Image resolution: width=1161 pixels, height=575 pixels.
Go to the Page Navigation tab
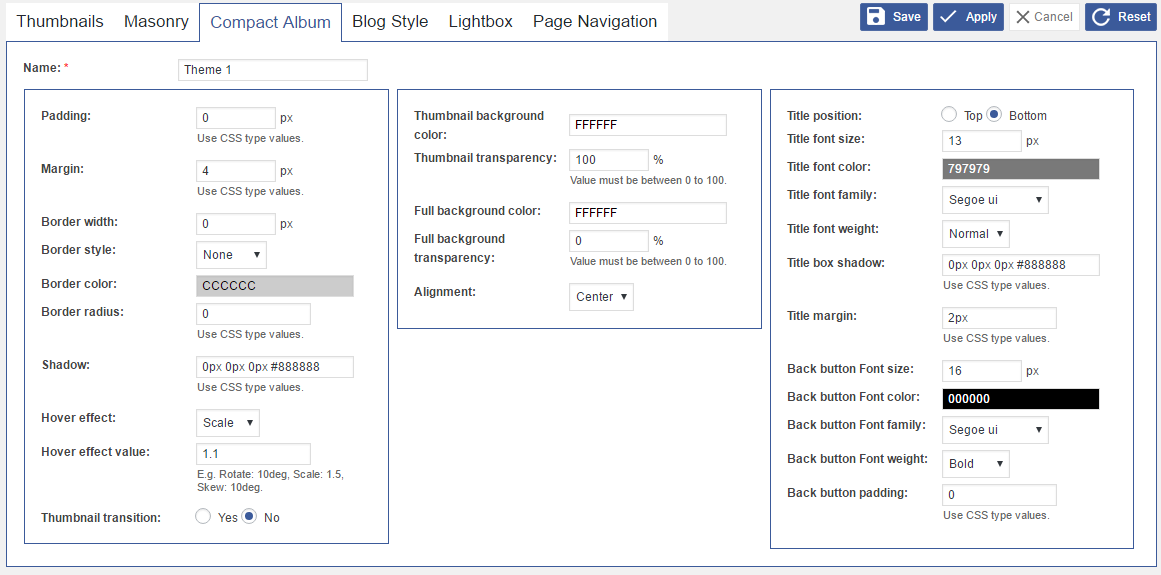(x=595, y=21)
